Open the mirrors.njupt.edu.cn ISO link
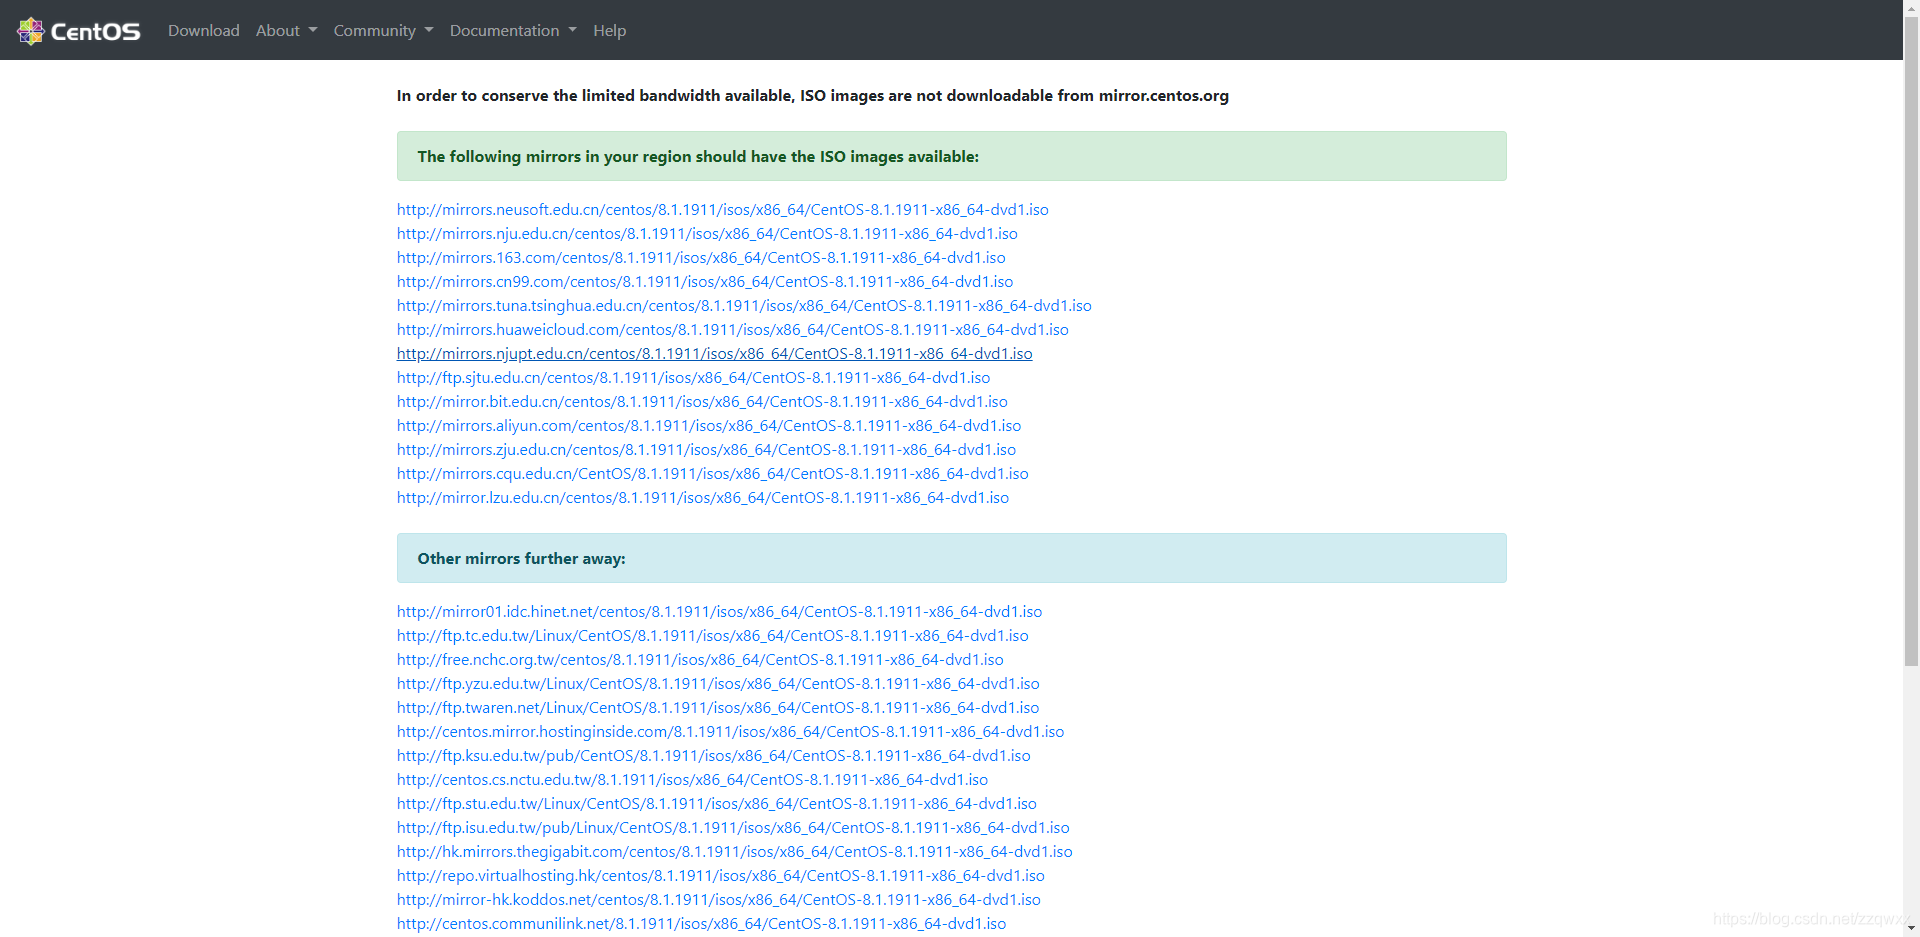Image resolution: width=1920 pixels, height=937 pixels. click(x=714, y=354)
